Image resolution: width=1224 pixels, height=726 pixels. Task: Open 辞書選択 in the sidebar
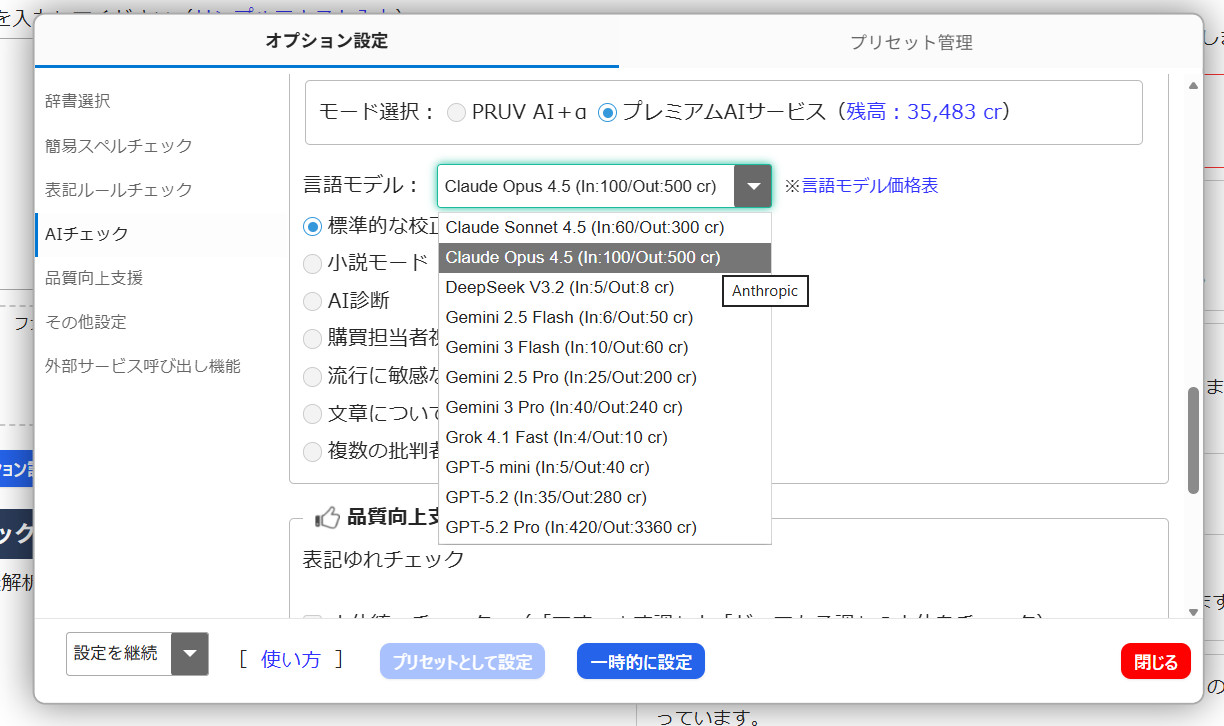tap(77, 101)
